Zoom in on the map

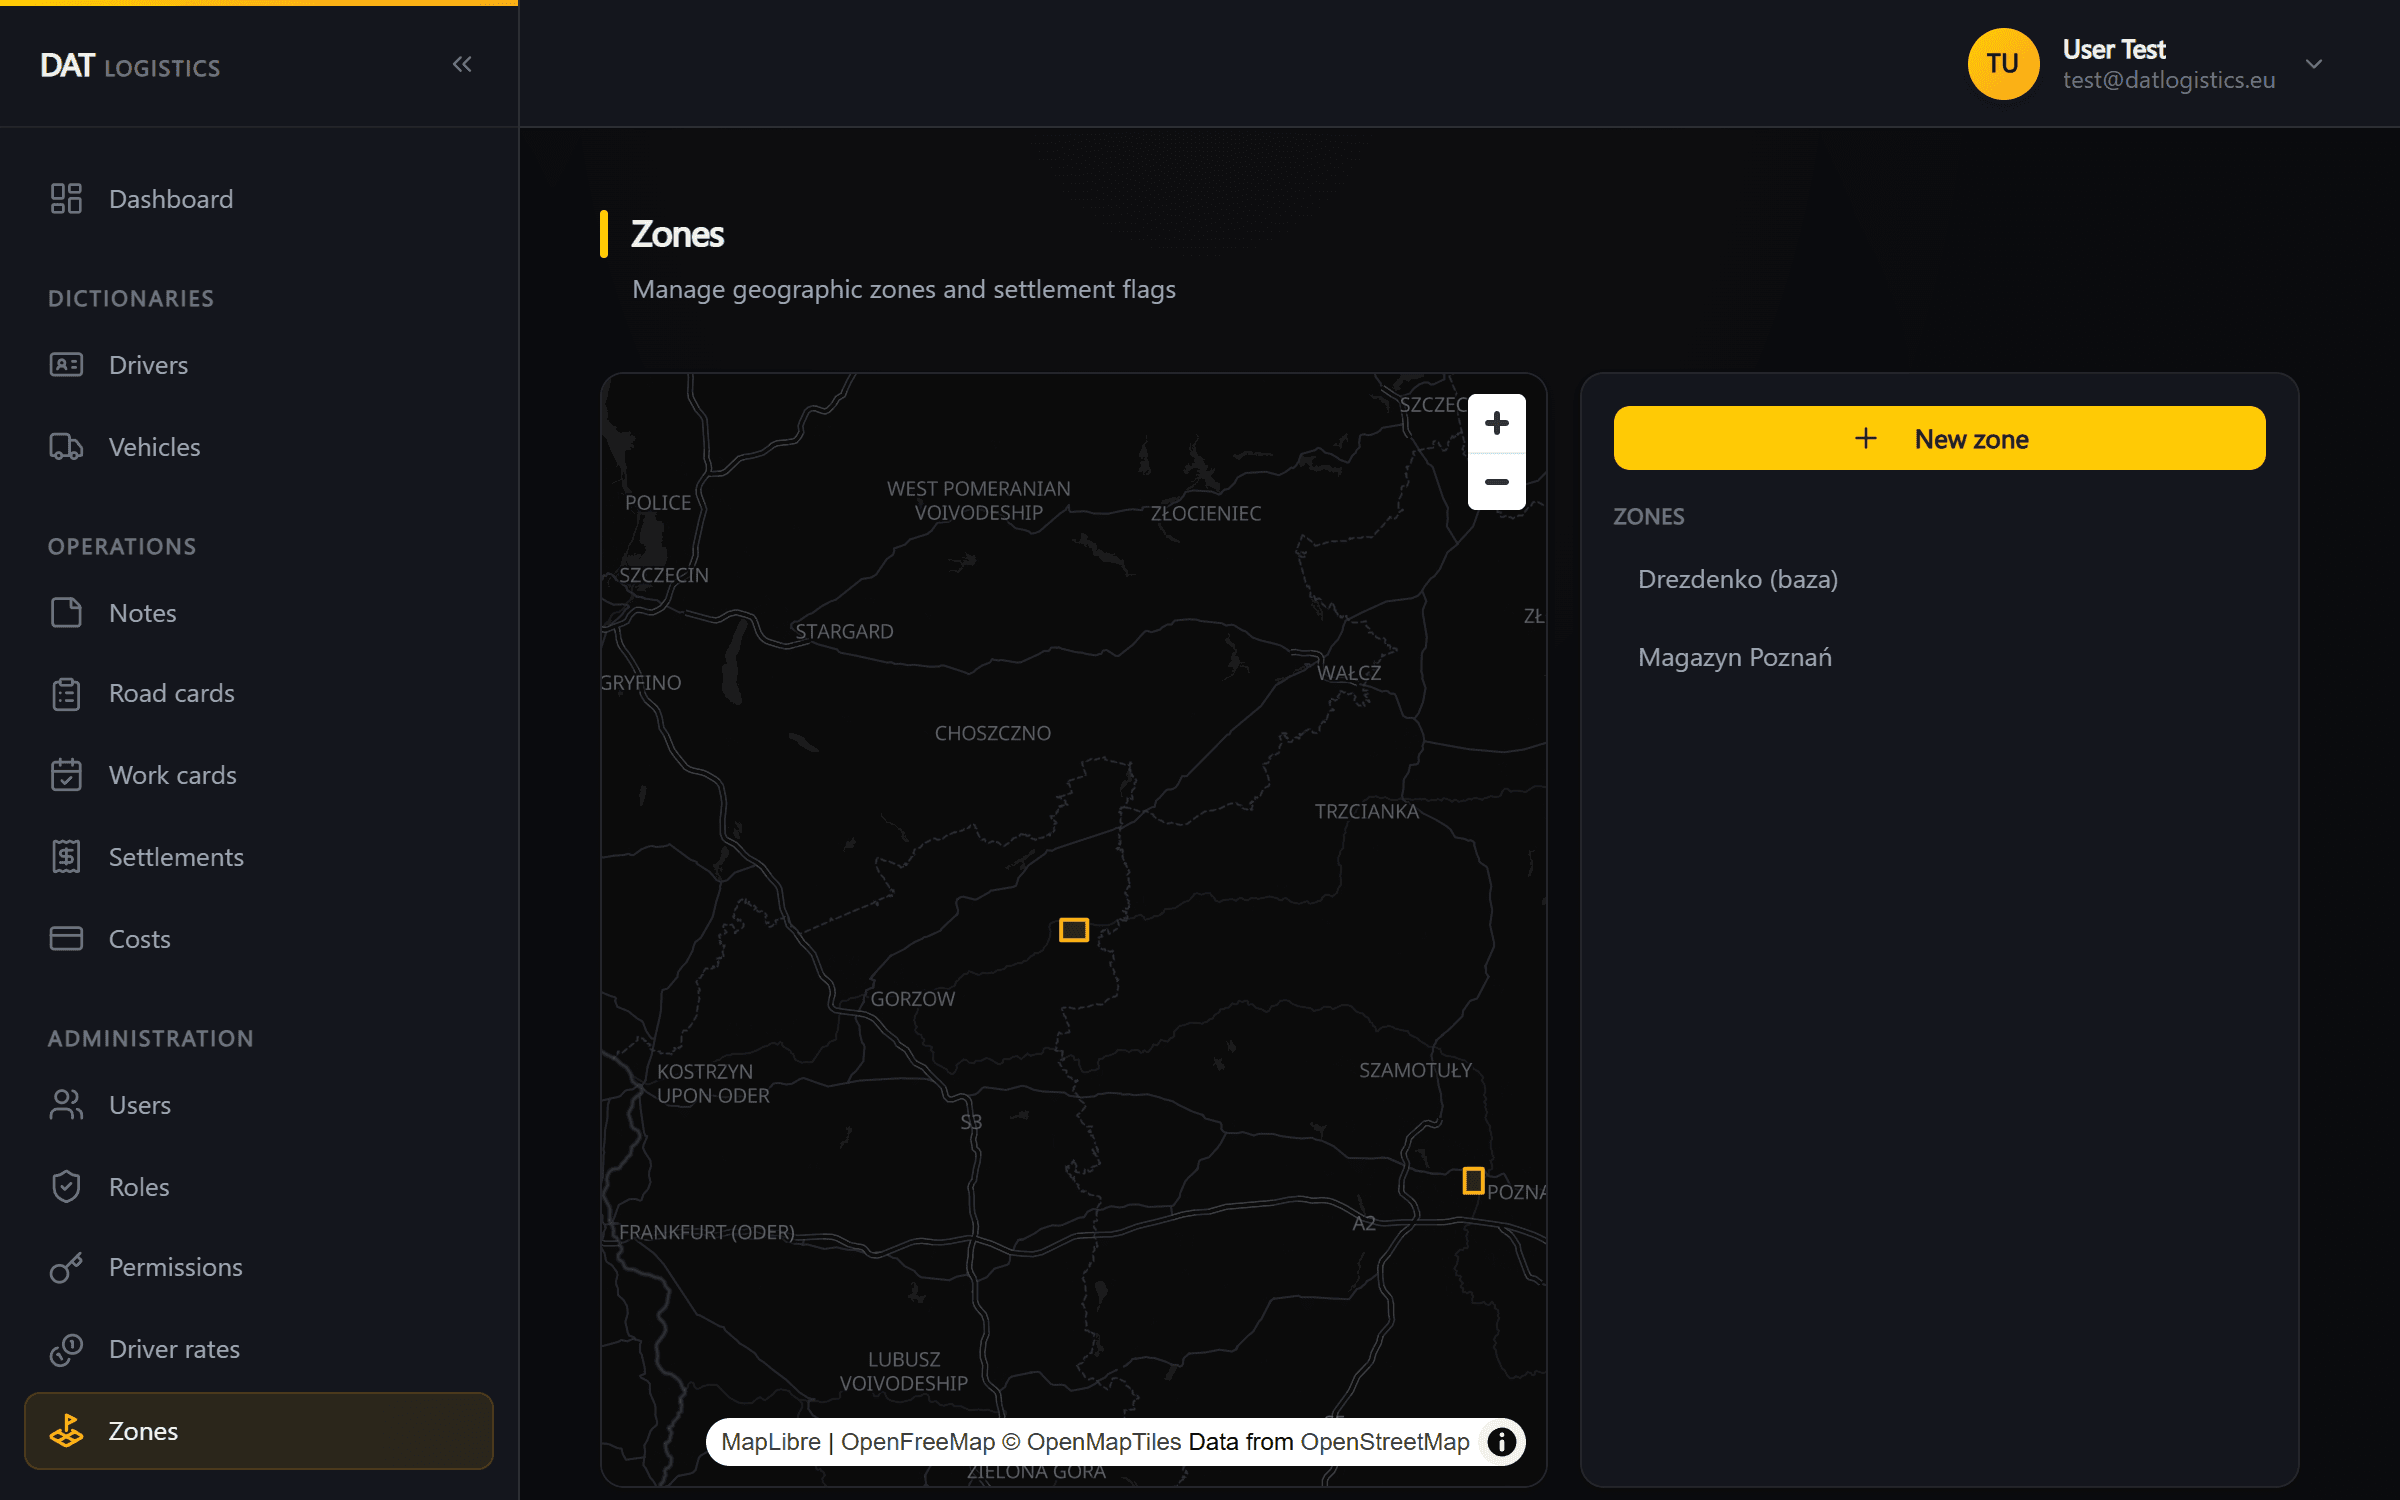click(x=1497, y=423)
